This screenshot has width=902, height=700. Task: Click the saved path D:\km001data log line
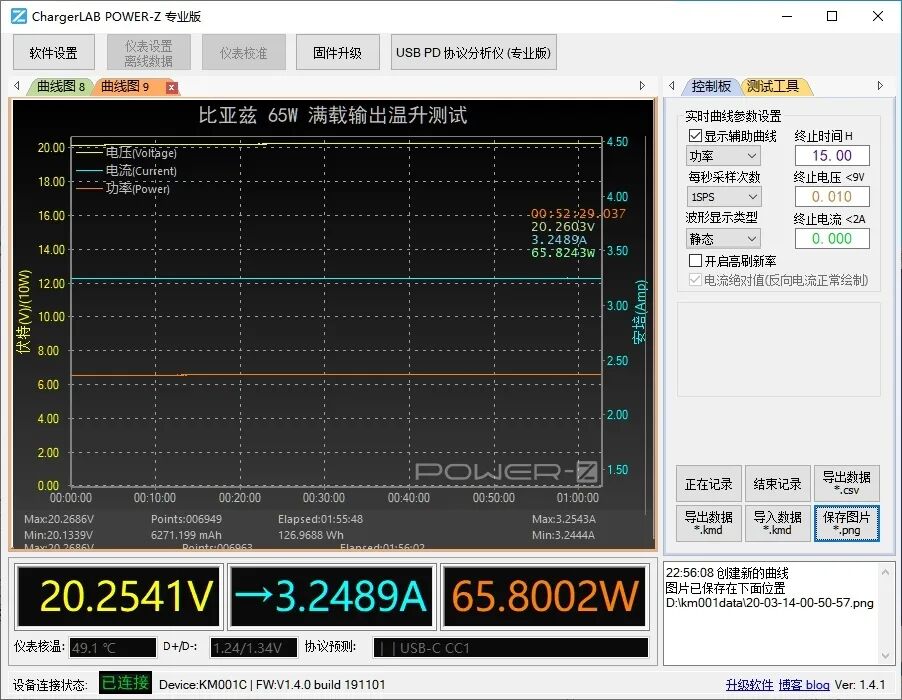[x=770, y=603]
